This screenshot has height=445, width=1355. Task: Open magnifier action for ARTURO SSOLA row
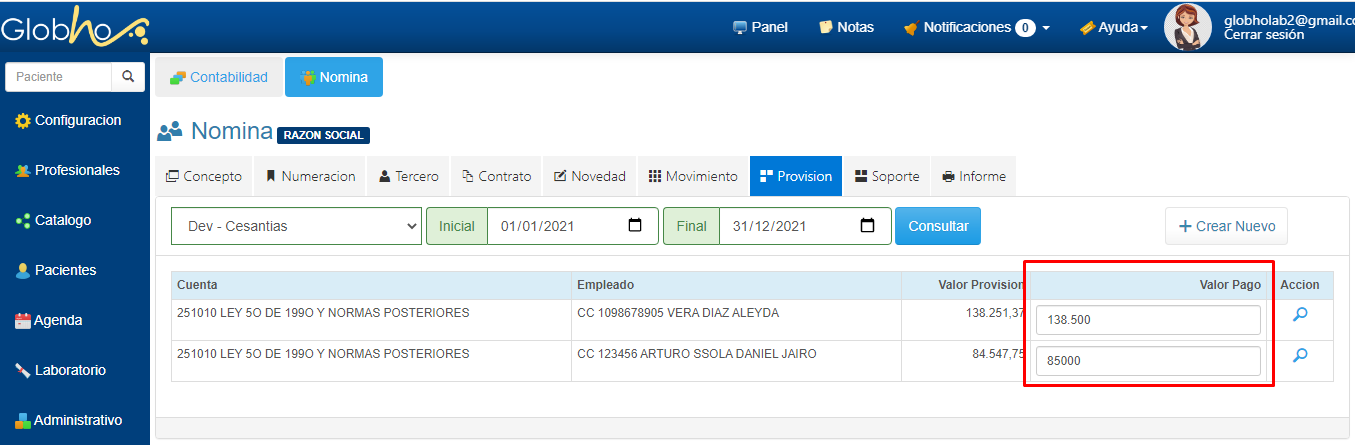(1300, 355)
